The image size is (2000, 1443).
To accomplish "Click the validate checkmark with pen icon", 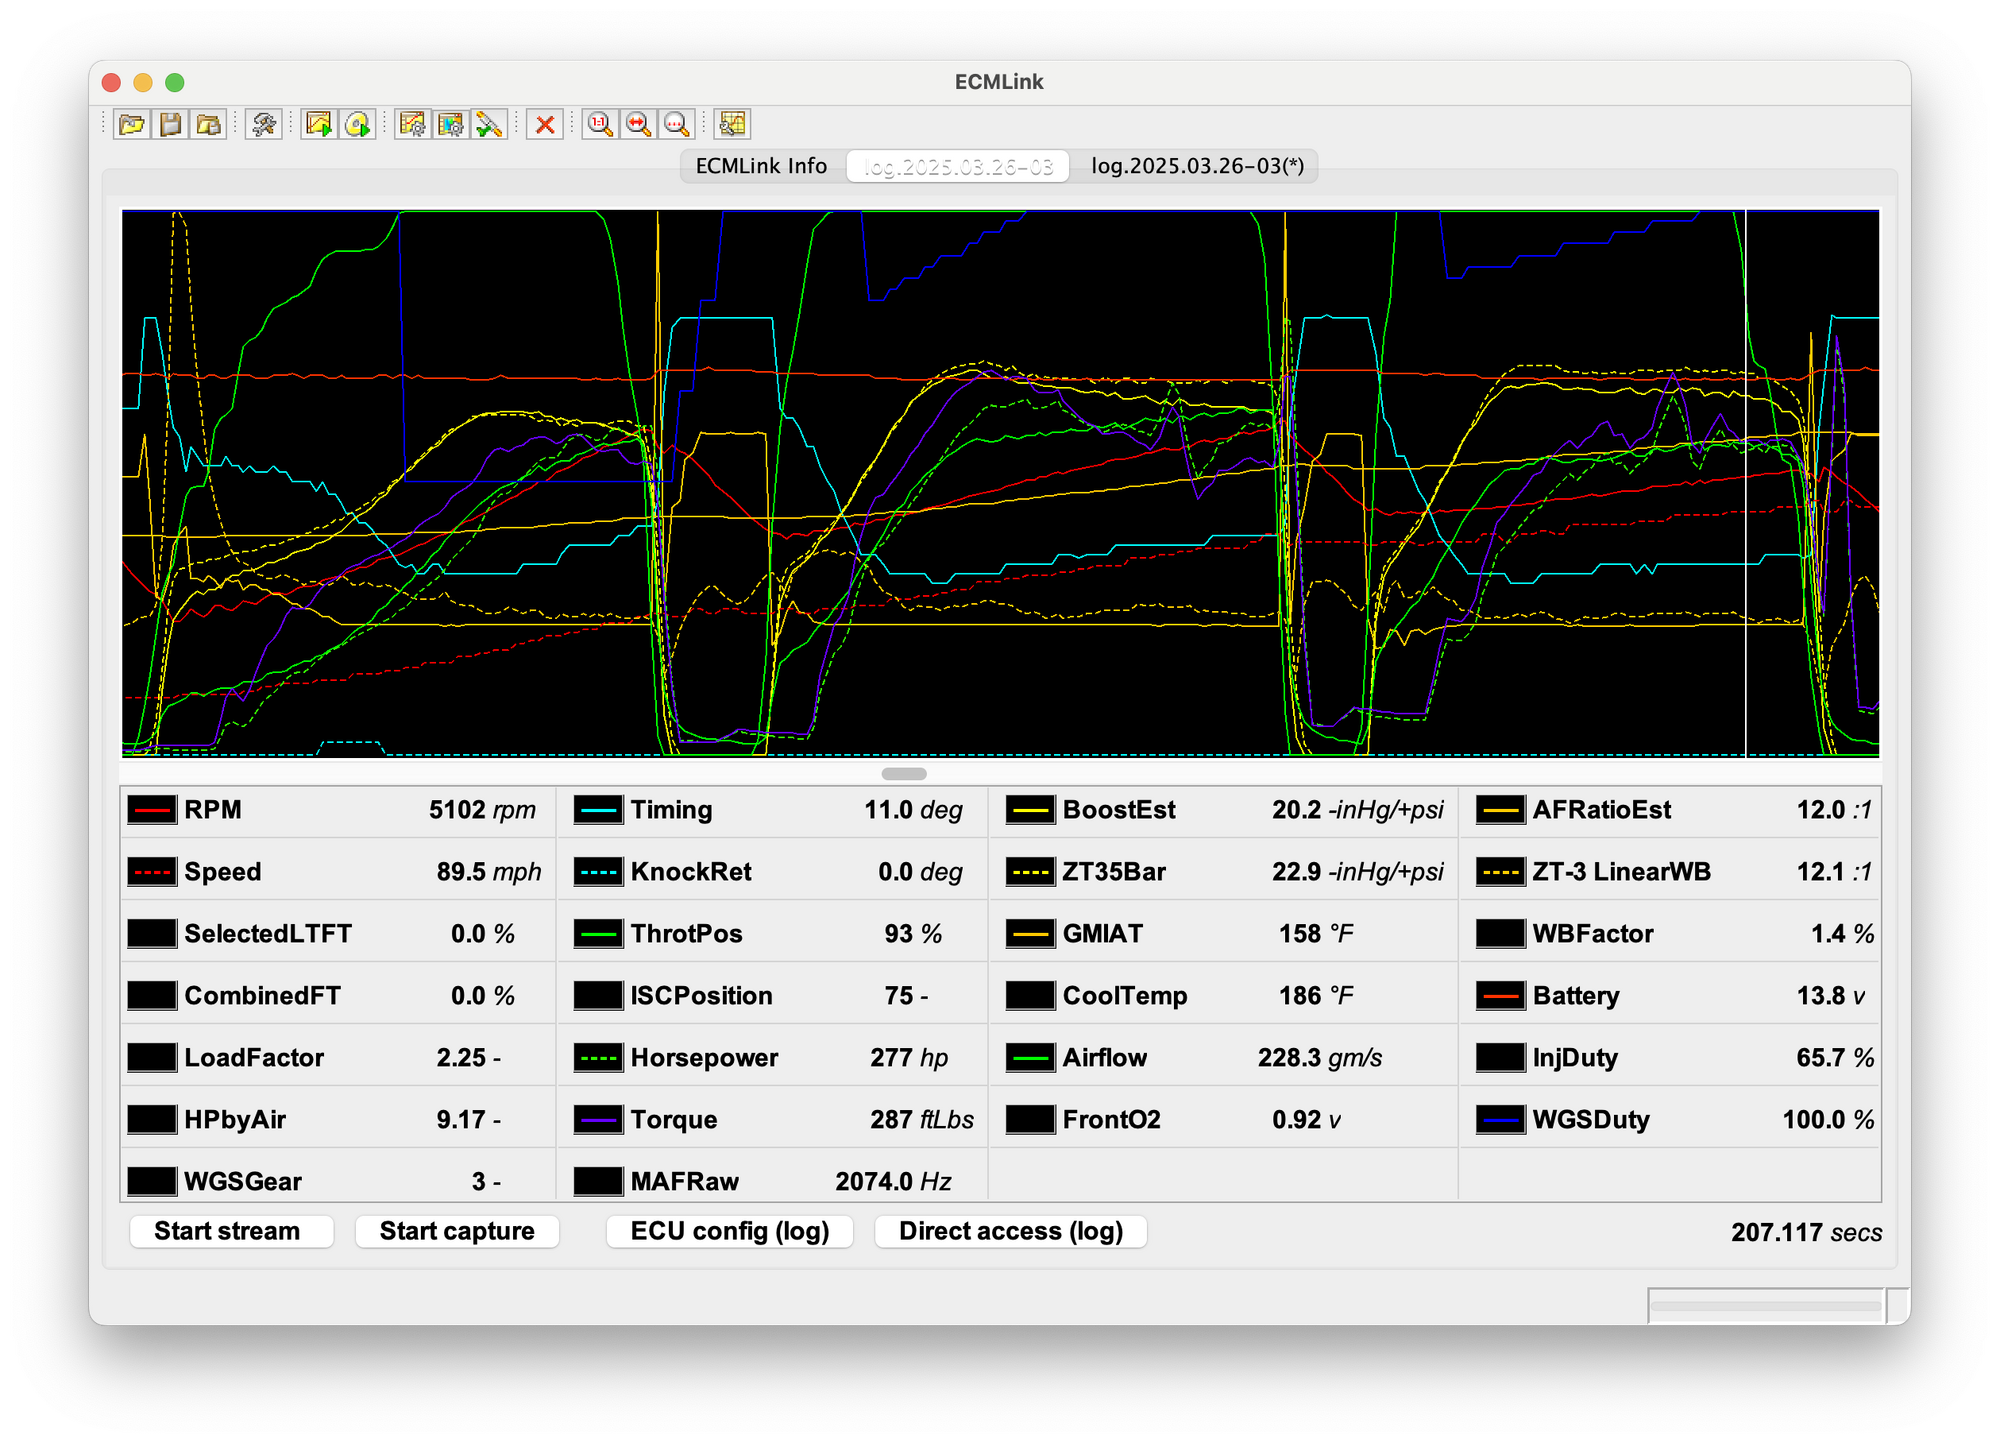I will point(489,124).
